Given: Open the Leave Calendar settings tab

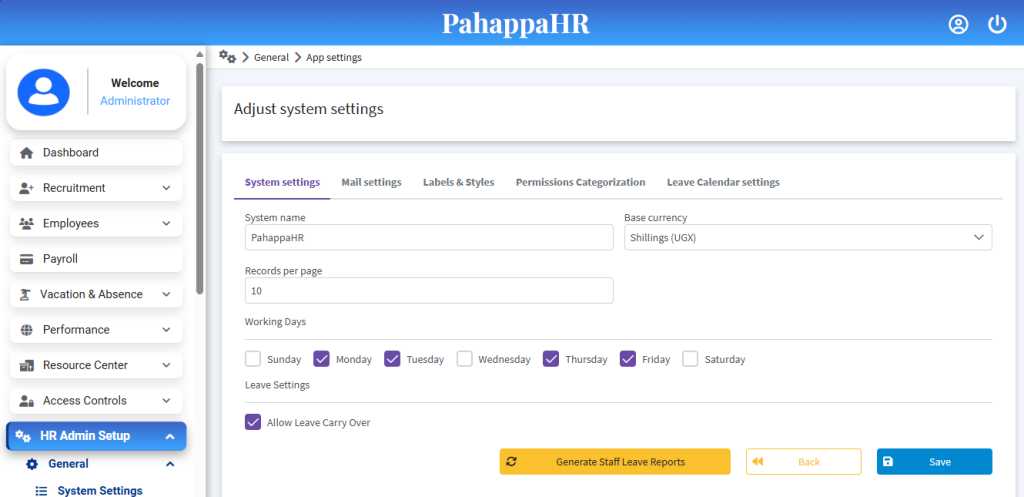Looking at the screenshot, I should tap(723, 182).
